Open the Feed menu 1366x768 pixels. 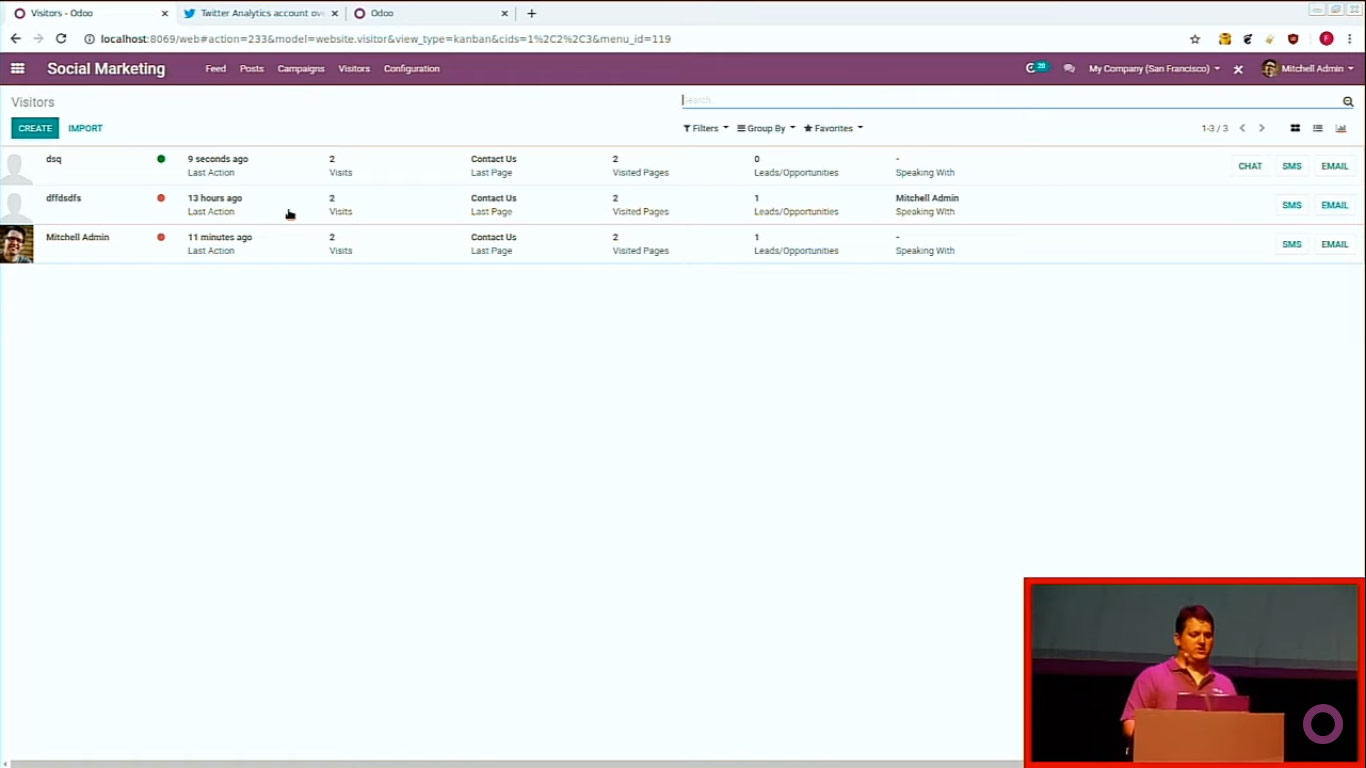coord(216,69)
